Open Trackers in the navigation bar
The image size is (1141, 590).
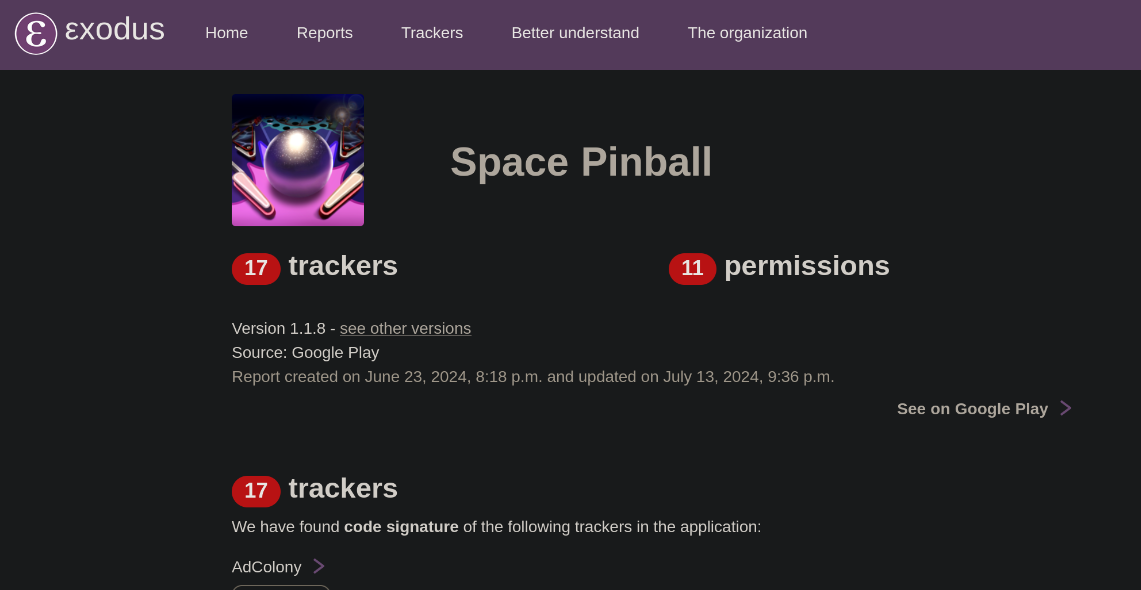pyautogui.click(x=432, y=33)
